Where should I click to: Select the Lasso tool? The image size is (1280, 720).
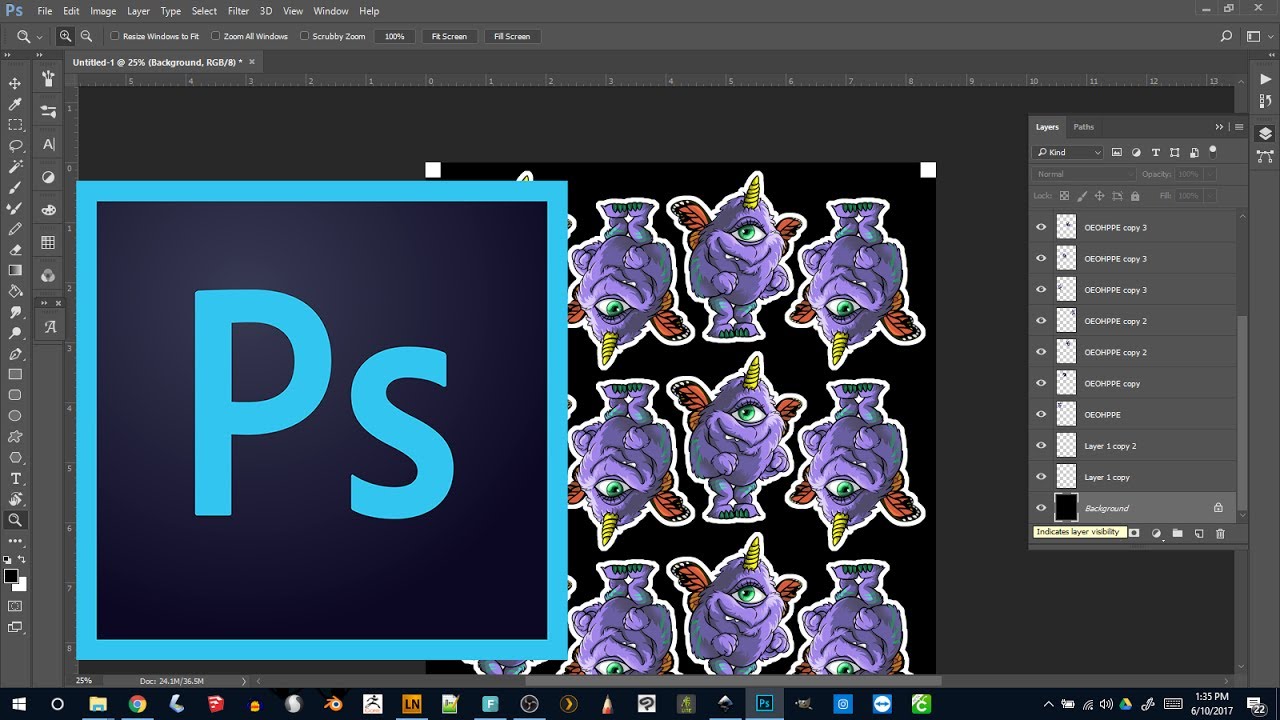(x=15, y=146)
